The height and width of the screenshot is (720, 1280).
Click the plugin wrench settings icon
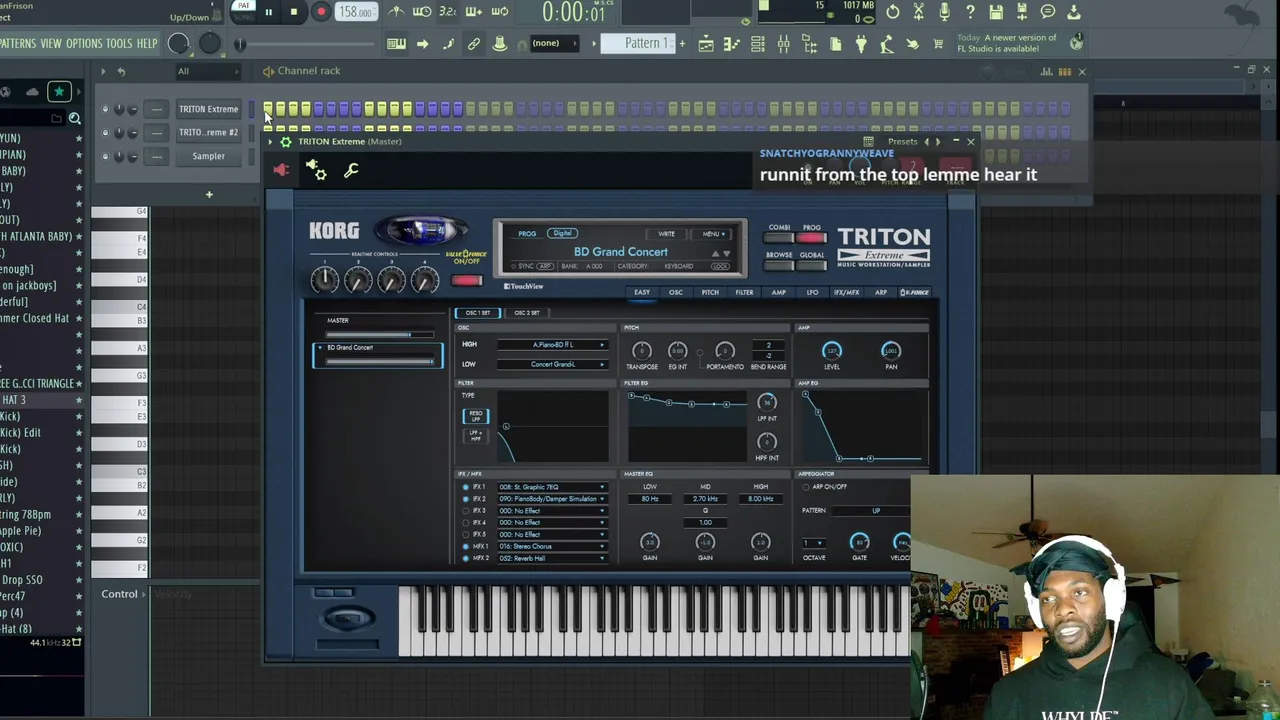(x=351, y=171)
